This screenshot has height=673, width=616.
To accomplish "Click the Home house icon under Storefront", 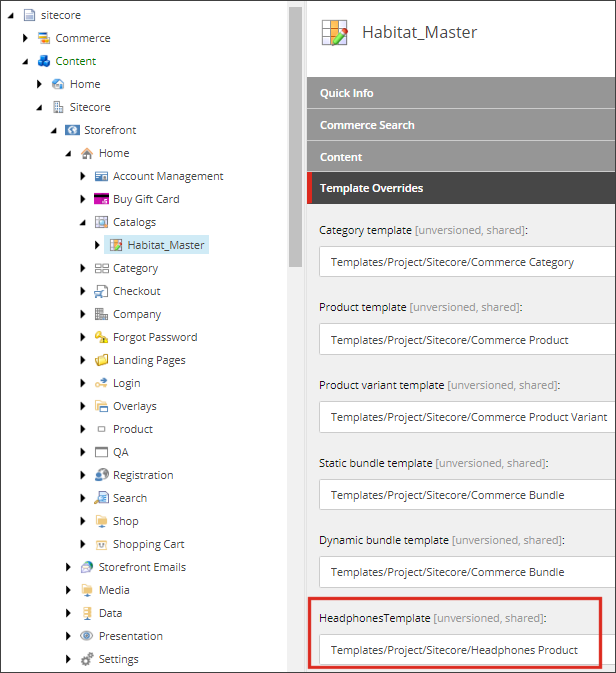I will 87,153.
